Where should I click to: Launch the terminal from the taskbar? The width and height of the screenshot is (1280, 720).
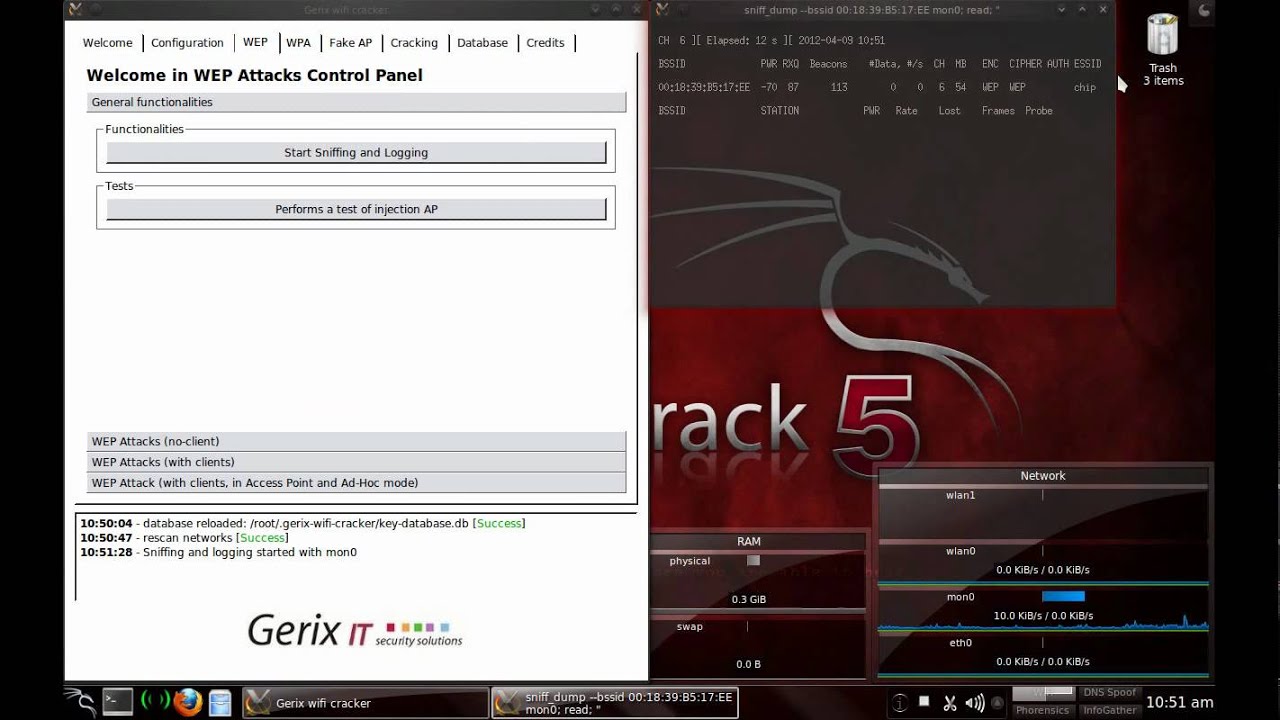click(118, 702)
